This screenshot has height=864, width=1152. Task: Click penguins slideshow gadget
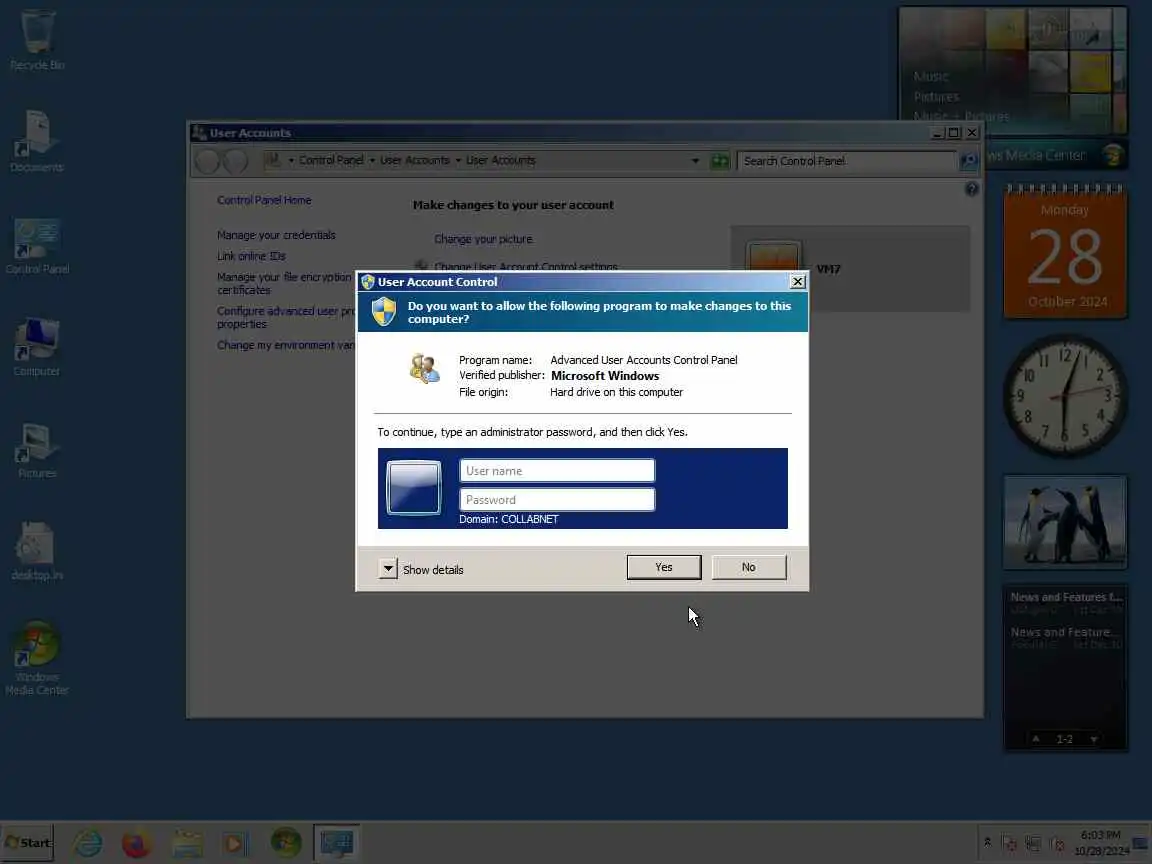(1065, 522)
